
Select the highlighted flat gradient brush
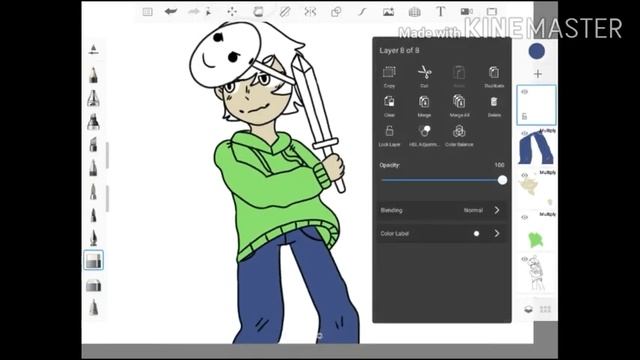tap(93, 260)
